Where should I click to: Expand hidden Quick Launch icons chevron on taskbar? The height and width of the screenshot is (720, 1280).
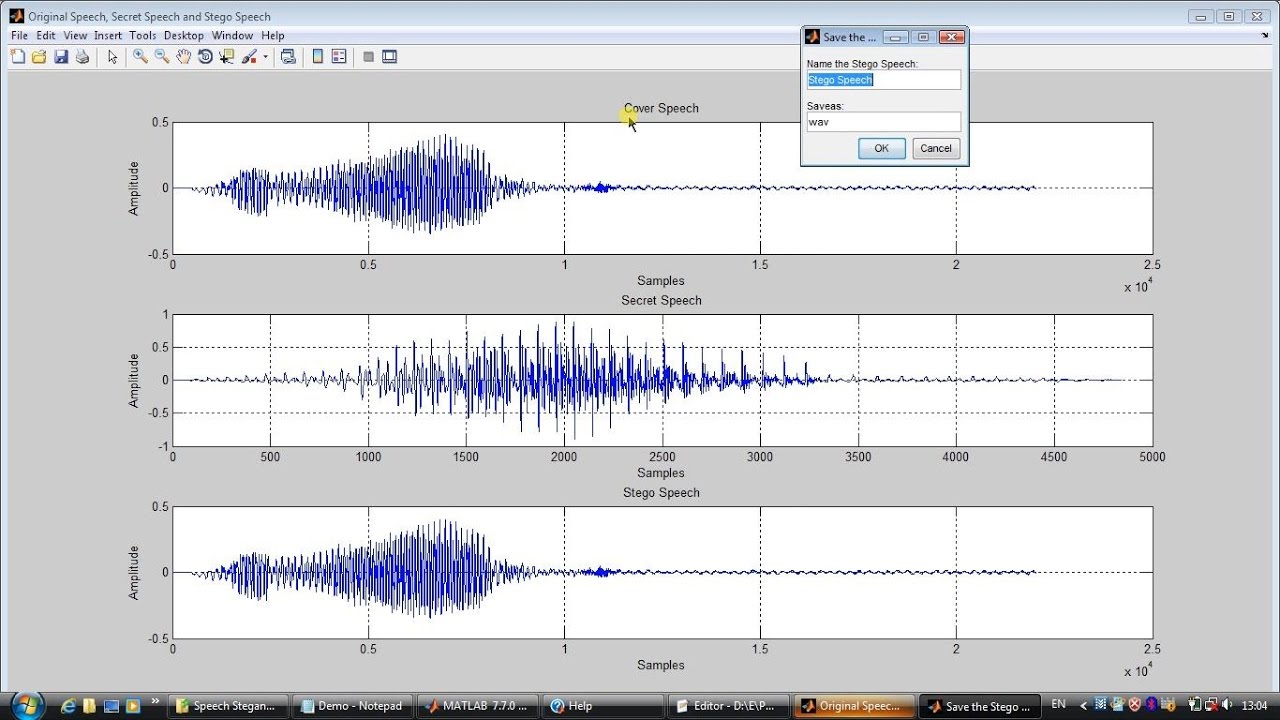[155, 702]
